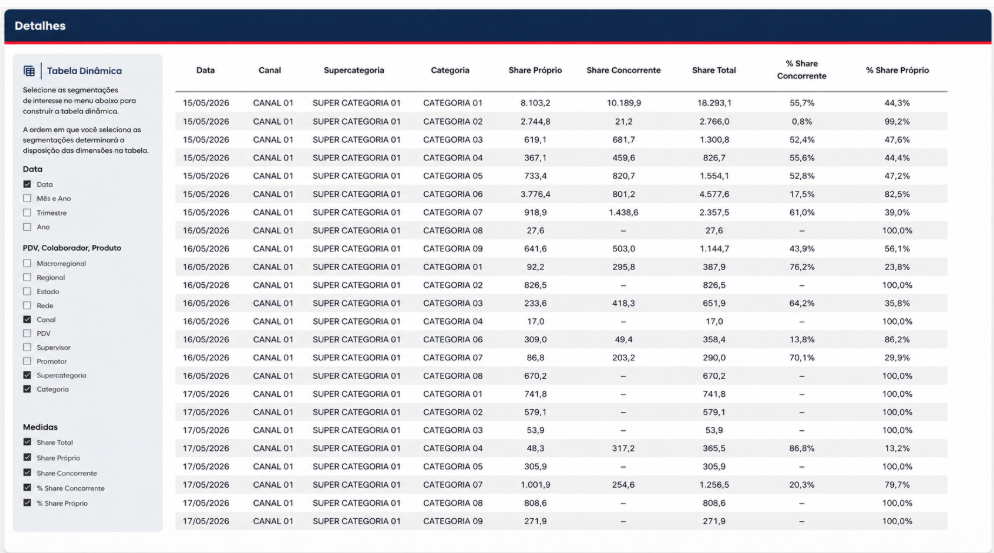Tick the Promotor checkbox

[27, 361]
